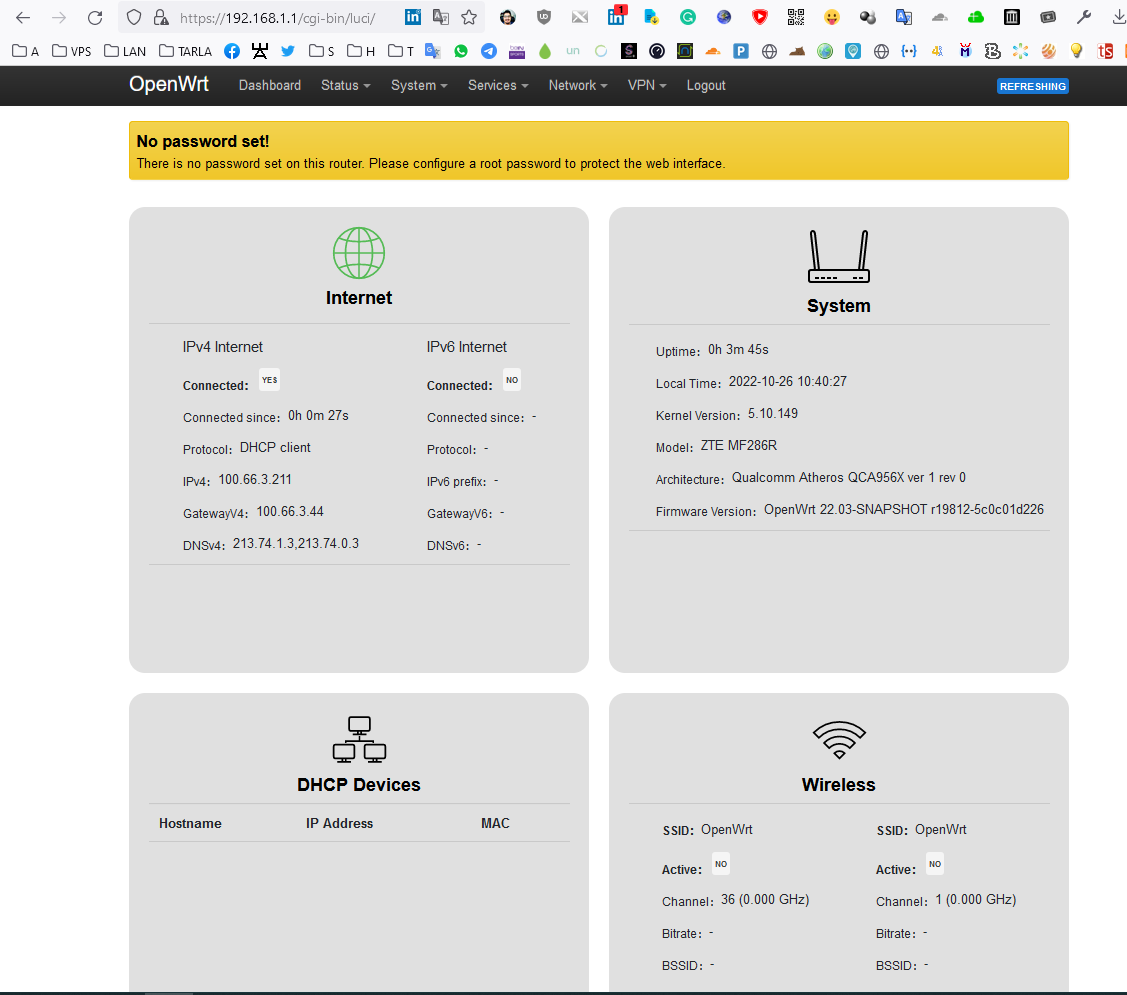Open the A bookmark folder
Image resolution: width=1127 pixels, height=995 pixels.
[x=26, y=51]
